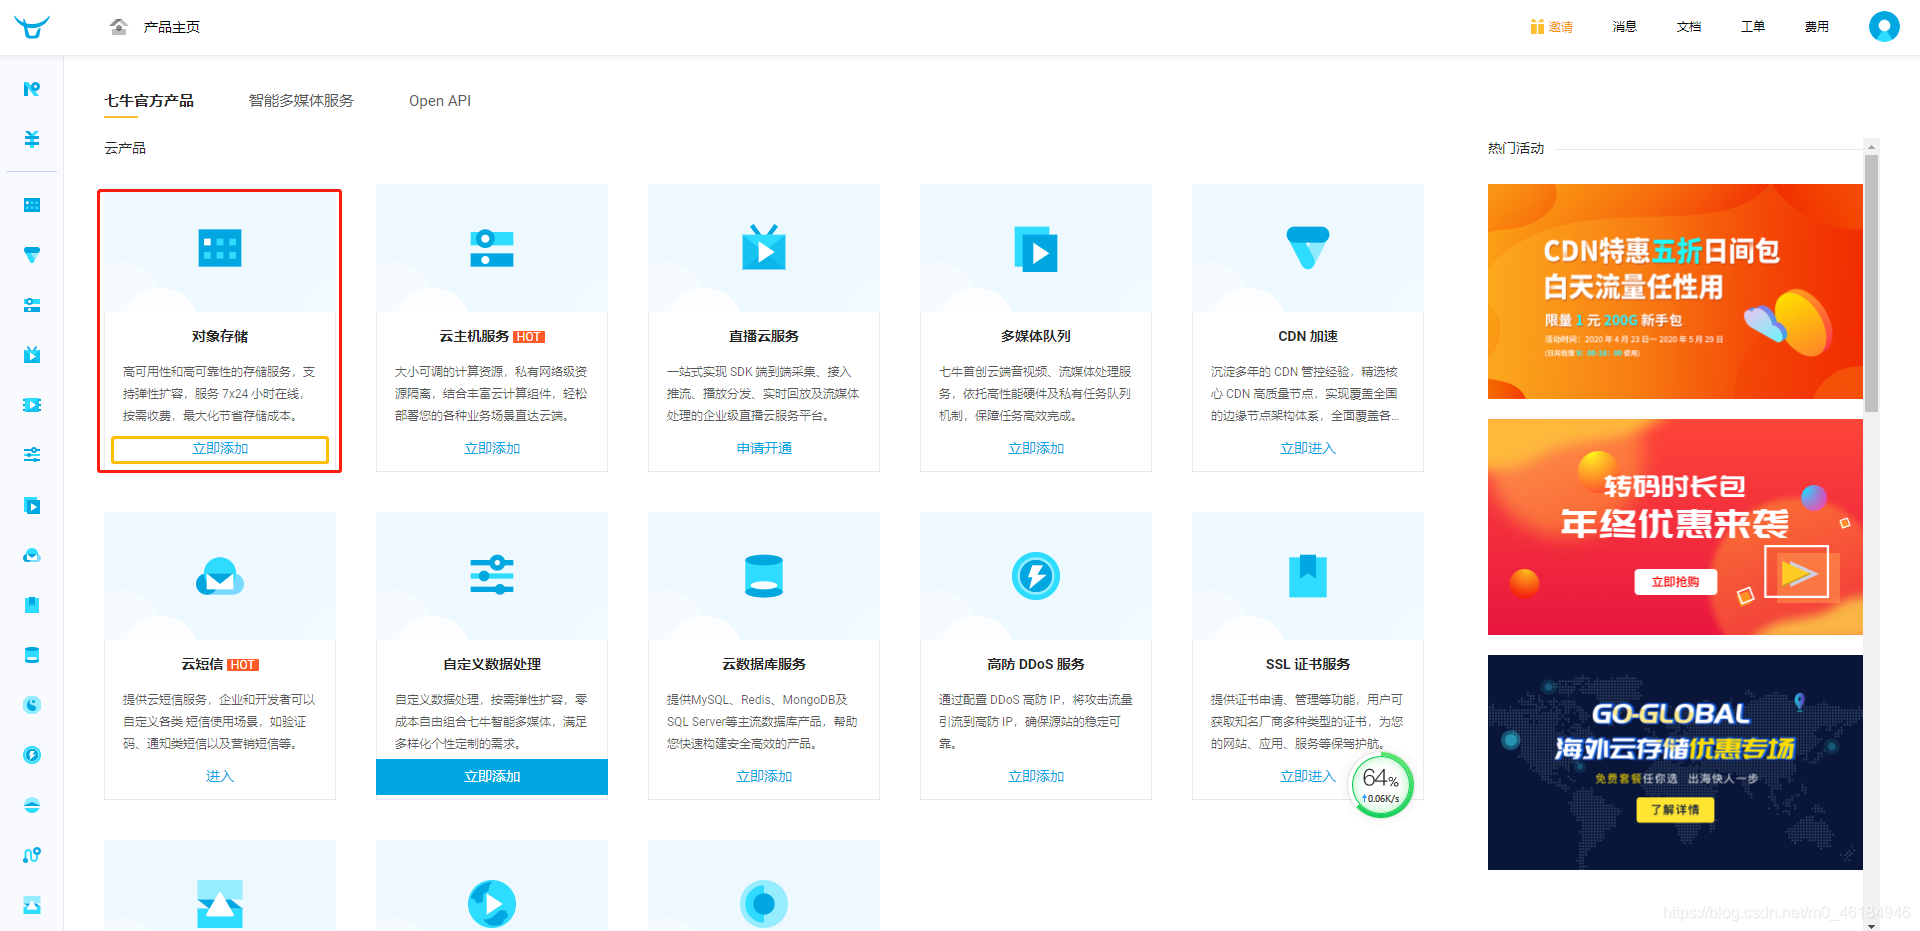Click the 64% network speed floating widget
The height and width of the screenshot is (931, 1920).
tap(1381, 786)
